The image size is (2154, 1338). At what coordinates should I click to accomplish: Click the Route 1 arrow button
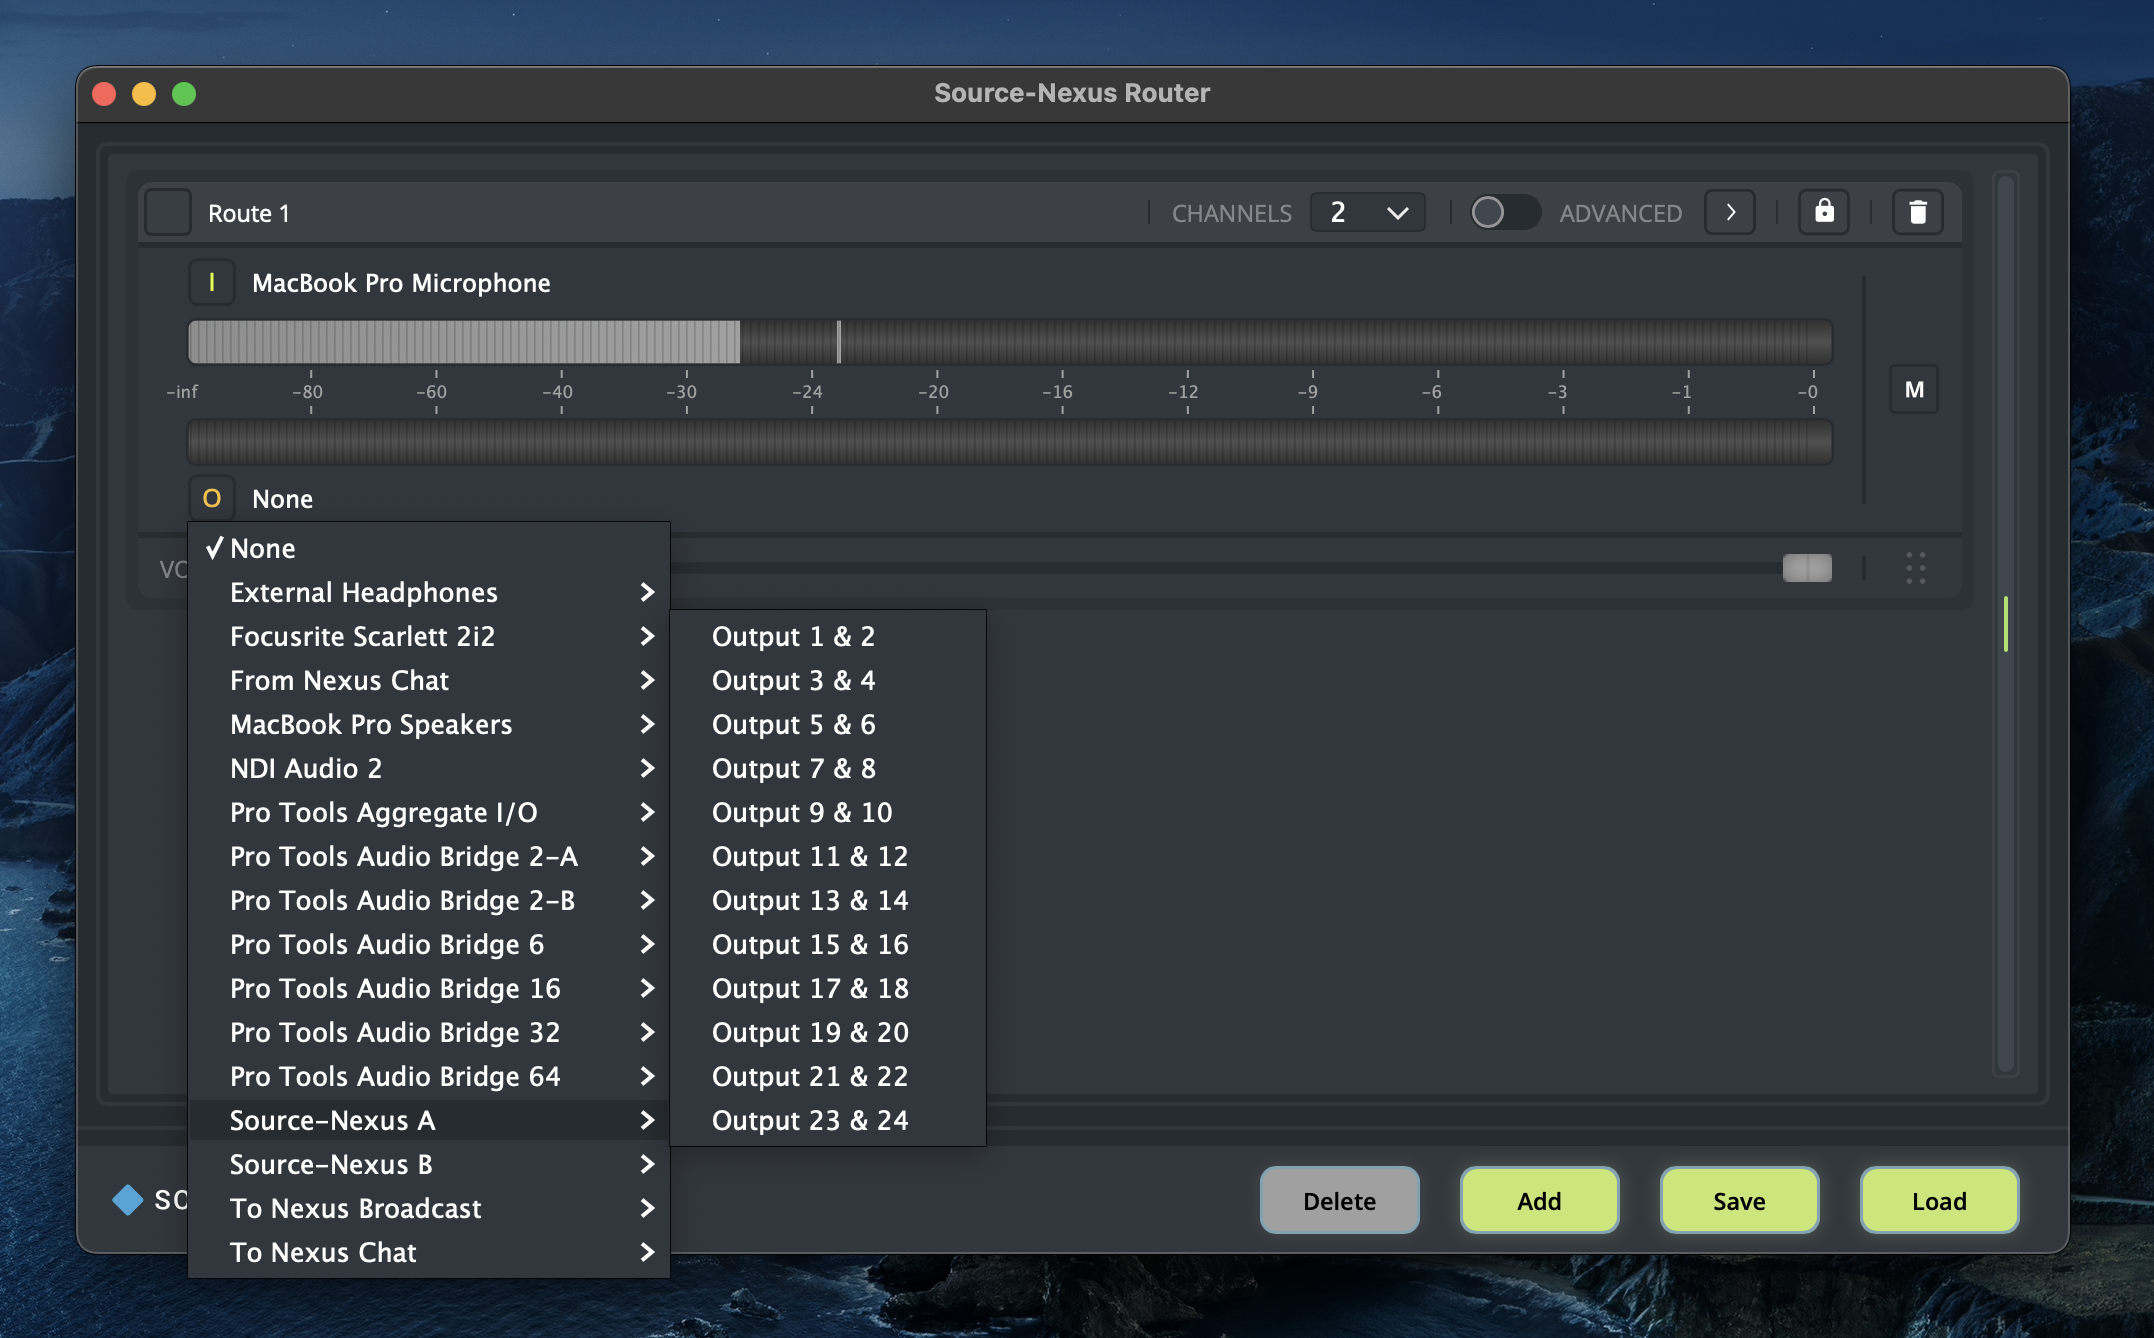point(1730,212)
